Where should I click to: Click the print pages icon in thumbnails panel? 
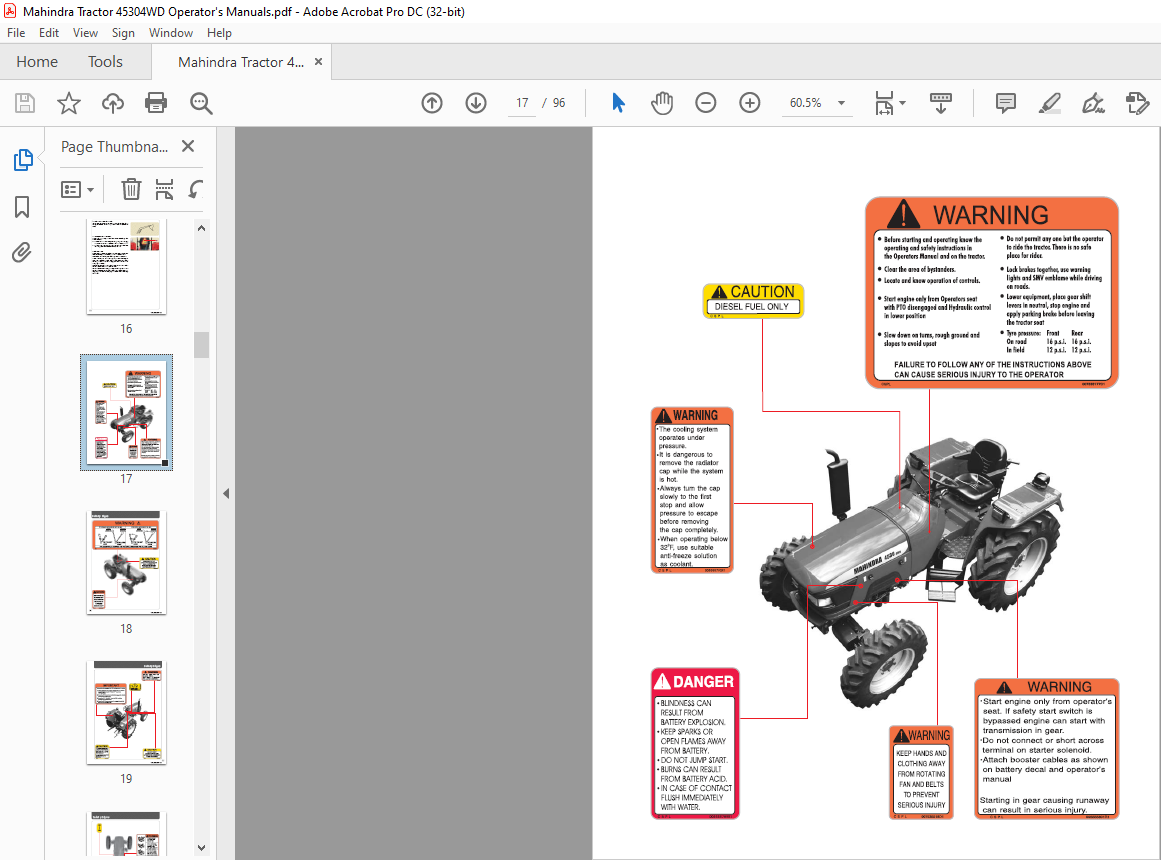(x=164, y=190)
